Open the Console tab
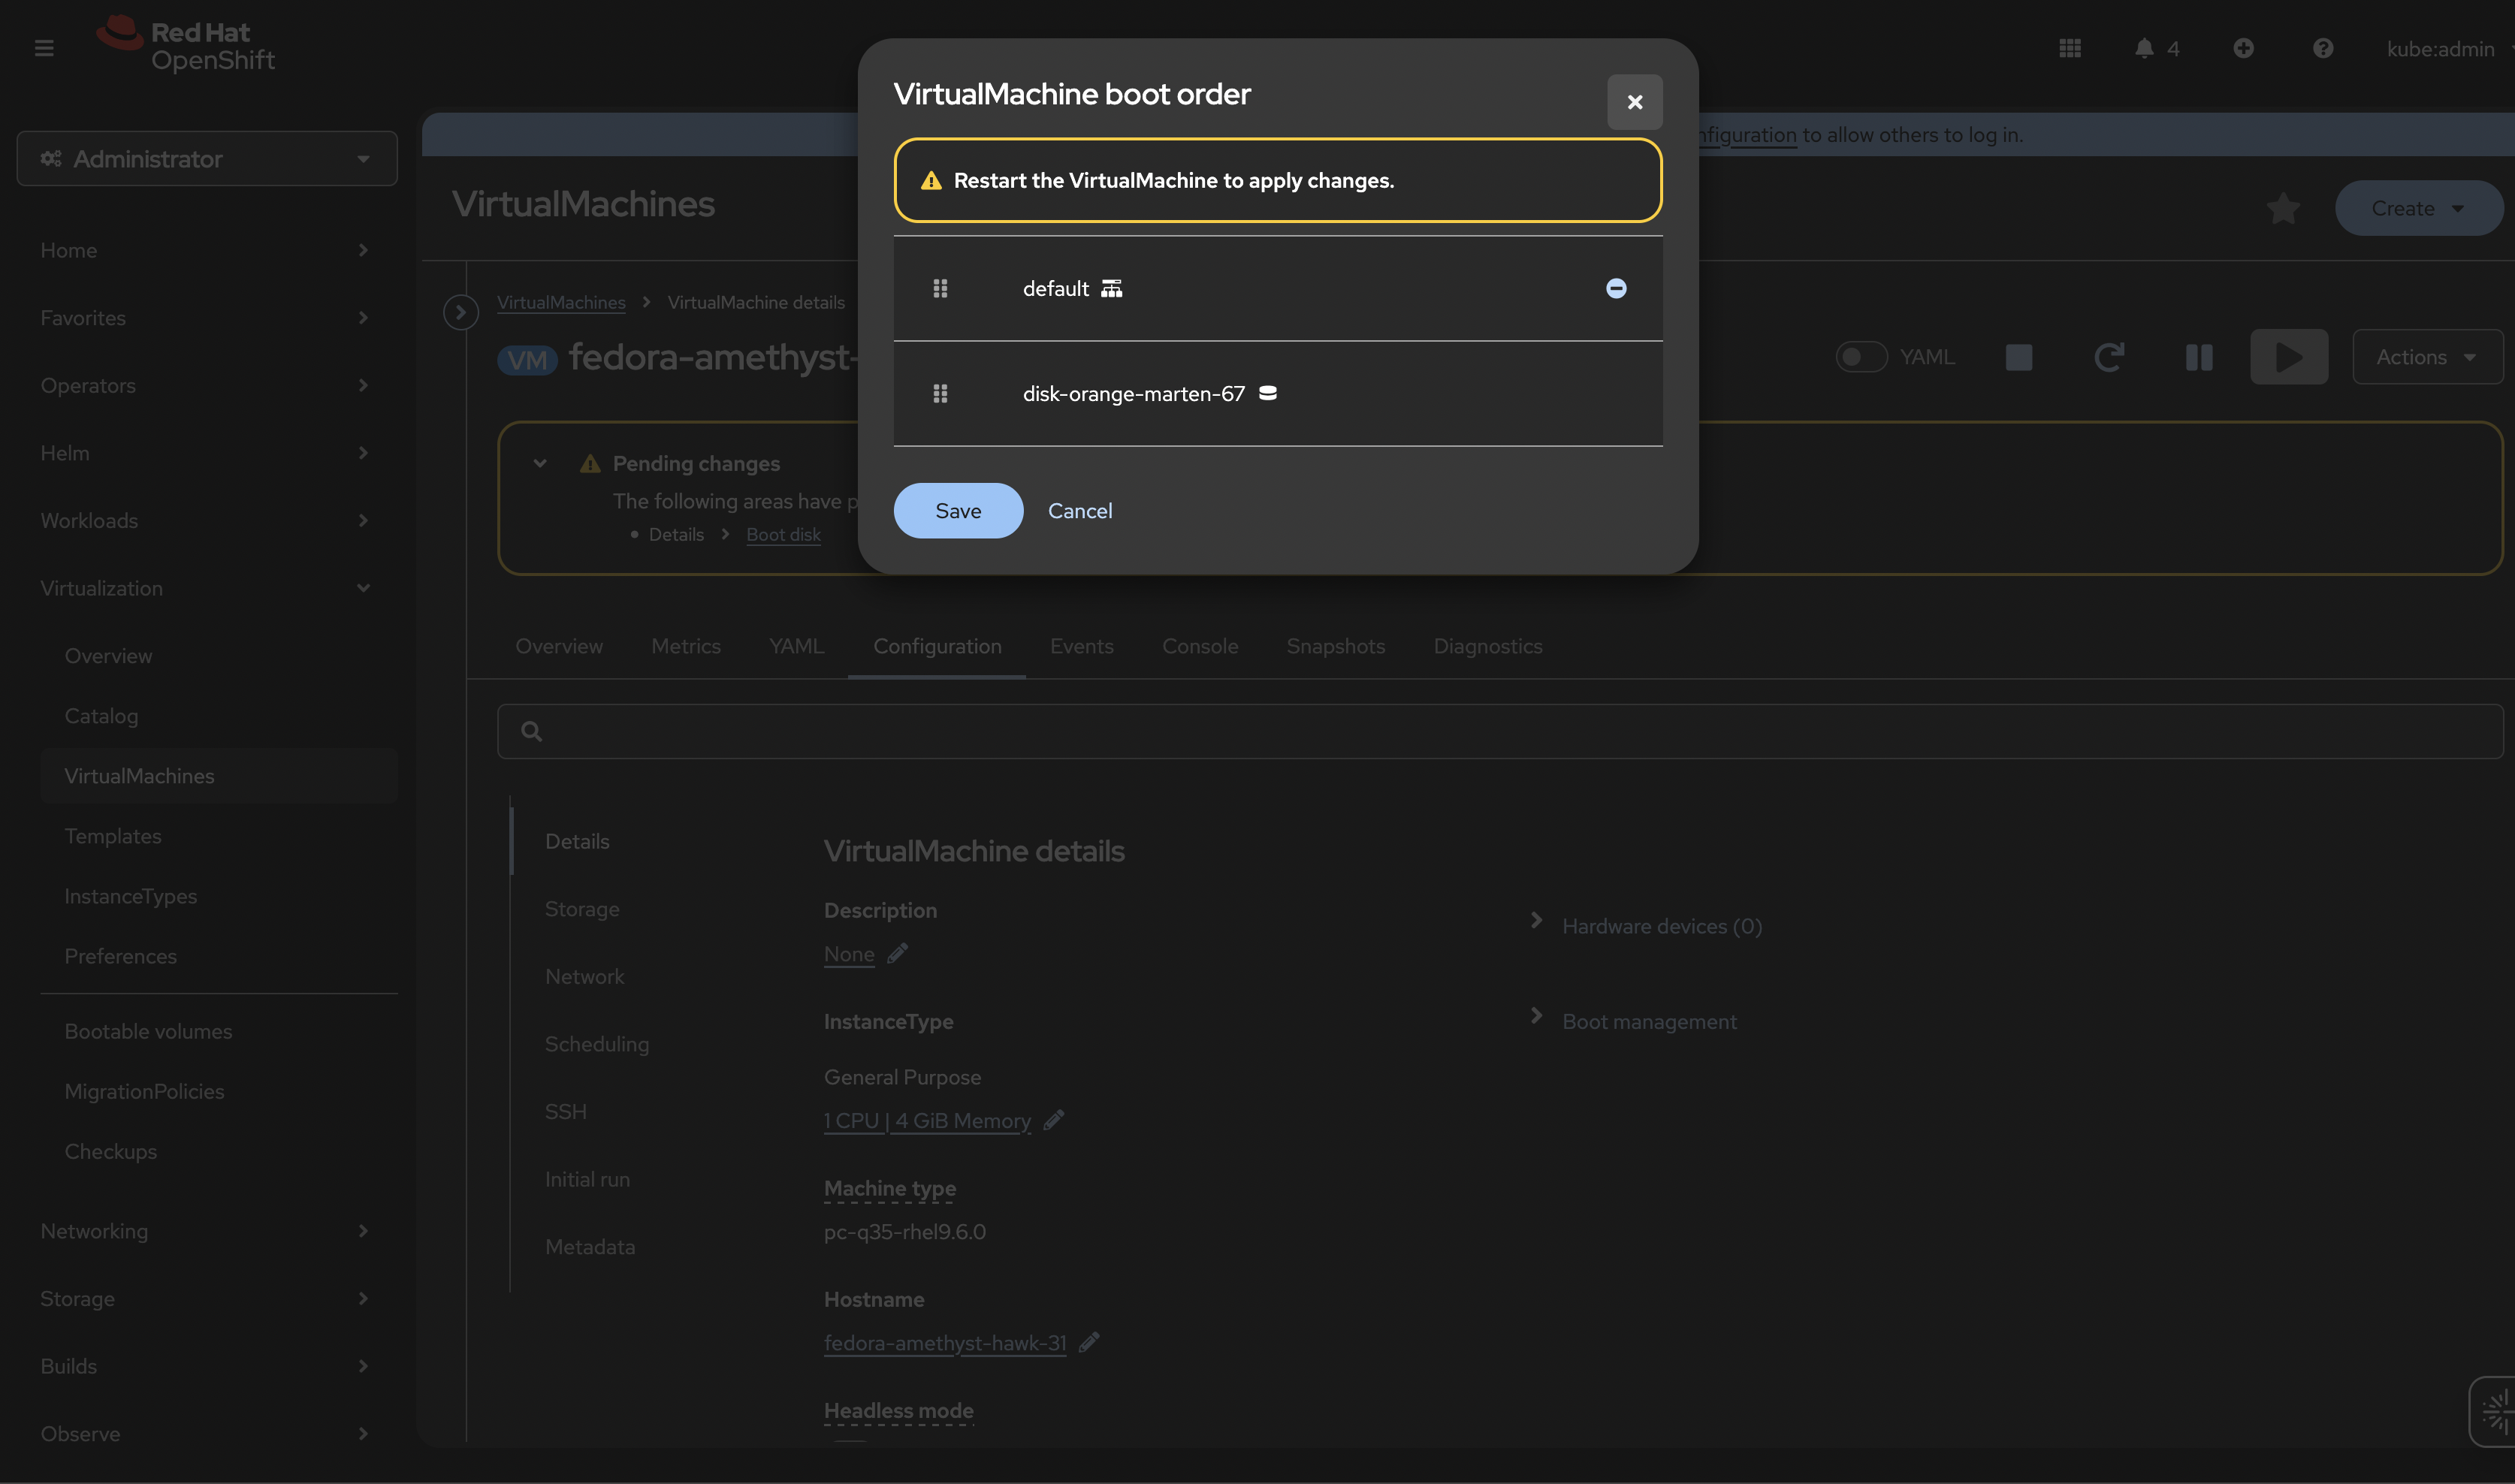Image resolution: width=2515 pixels, height=1484 pixels. click(x=1199, y=647)
